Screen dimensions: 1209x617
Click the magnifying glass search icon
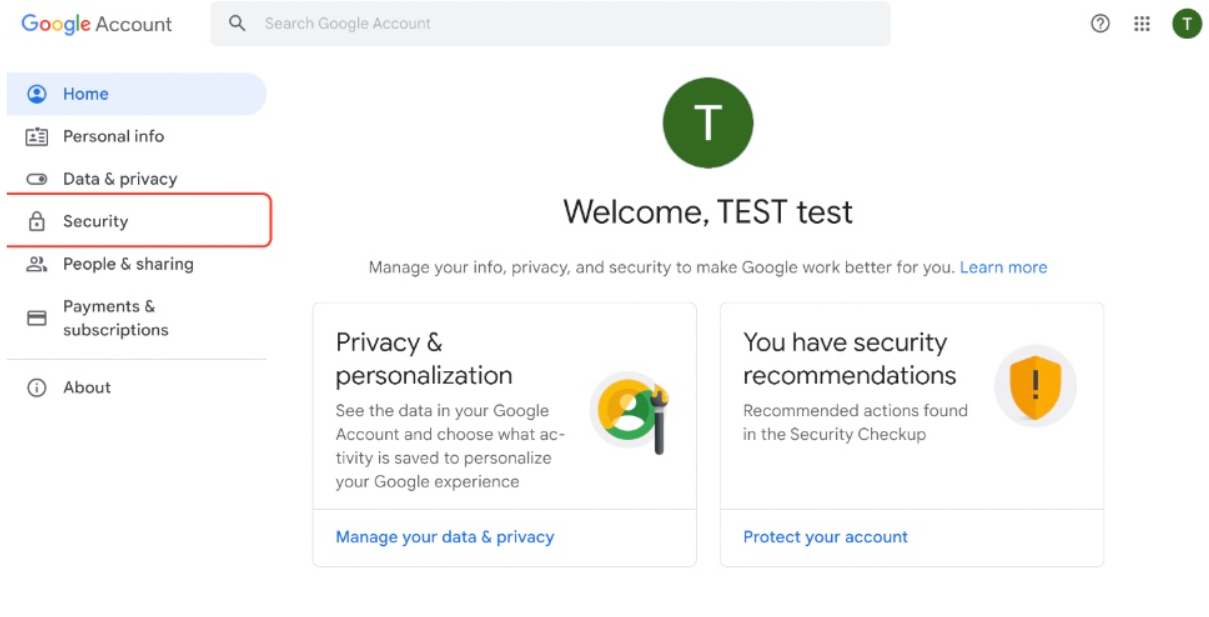tap(237, 23)
